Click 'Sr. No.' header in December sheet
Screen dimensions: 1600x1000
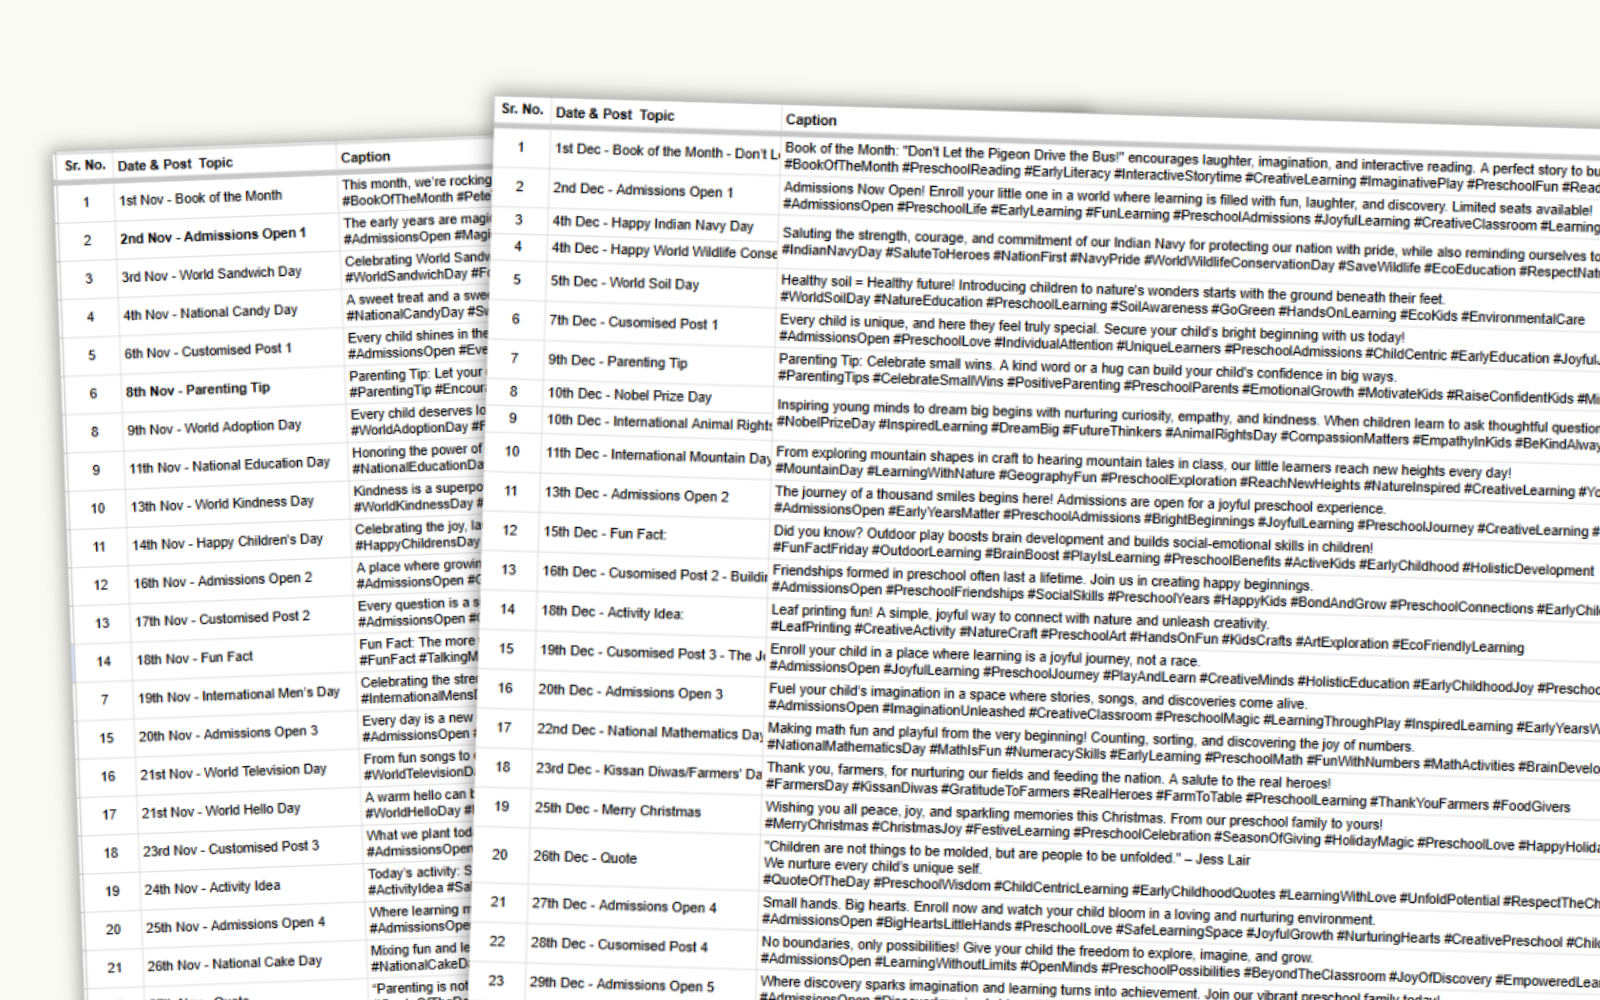point(523,109)
